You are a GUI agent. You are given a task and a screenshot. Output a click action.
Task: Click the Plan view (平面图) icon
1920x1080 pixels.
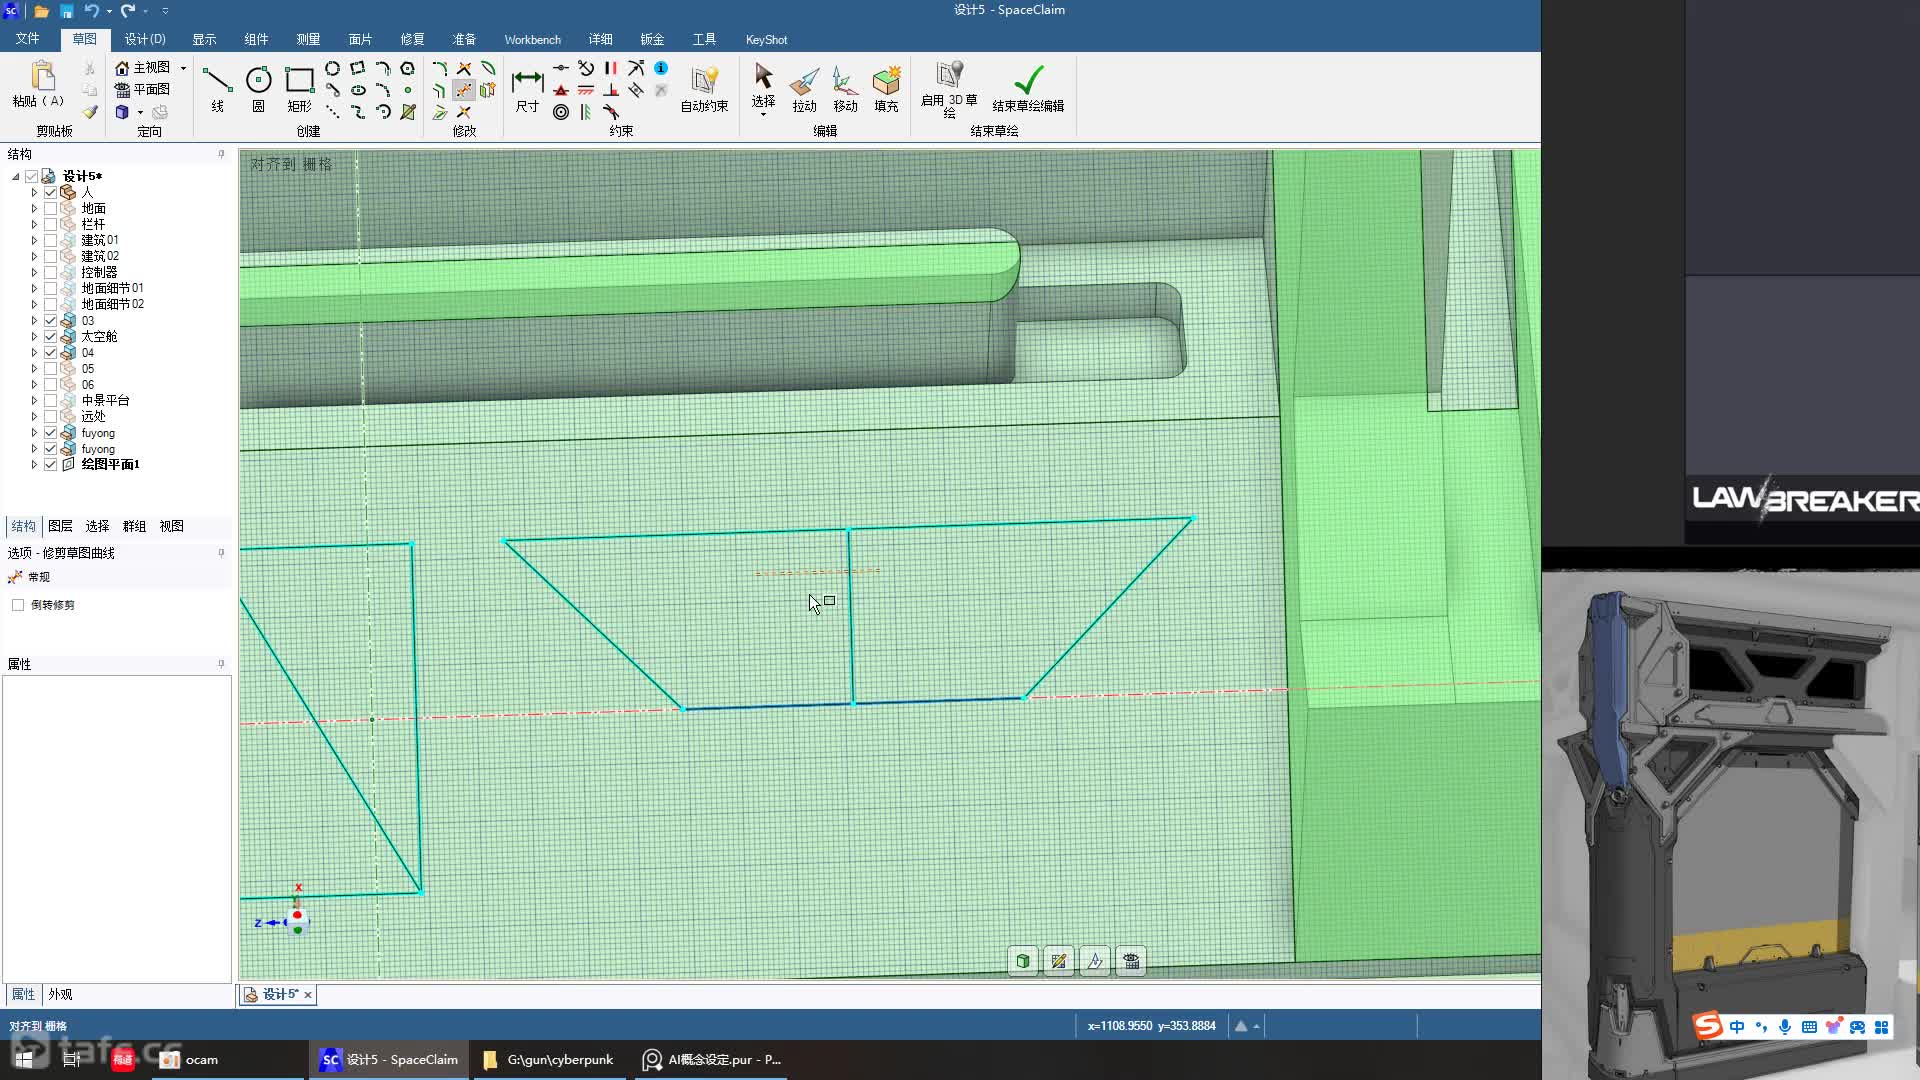pos(122,89)
